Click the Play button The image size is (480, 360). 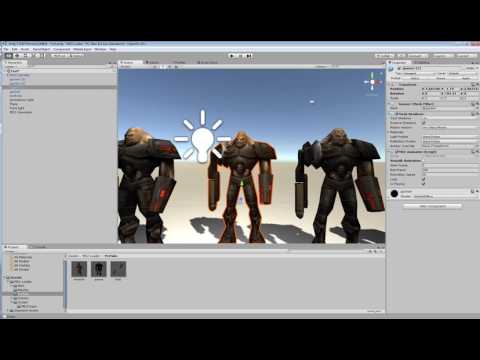(232, 56)
